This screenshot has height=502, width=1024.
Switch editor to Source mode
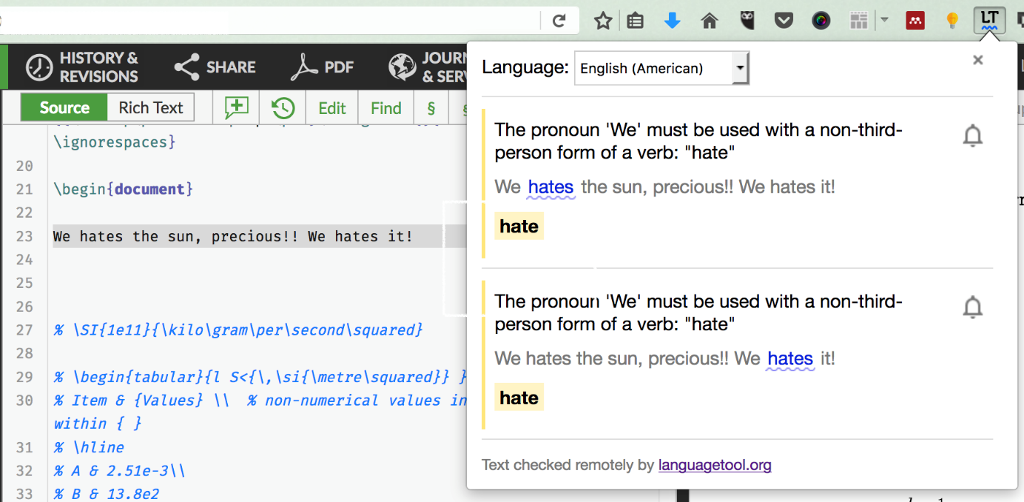click(x=64, y=108)
